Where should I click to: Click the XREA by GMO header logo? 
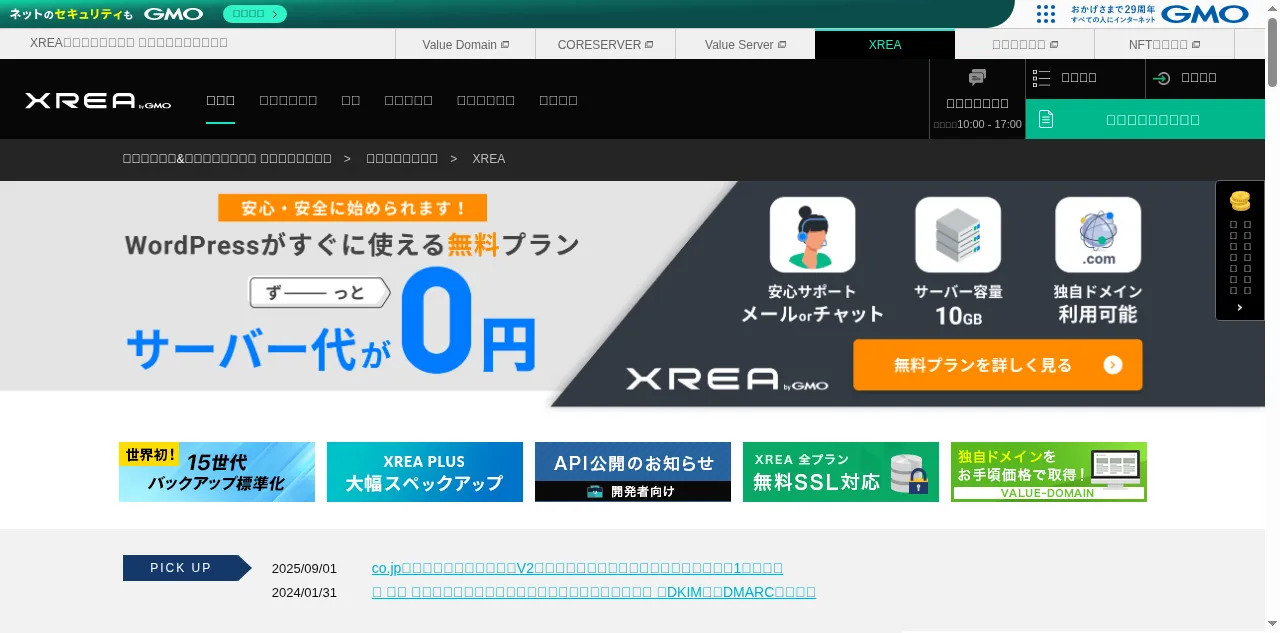[x=98, y=100]
